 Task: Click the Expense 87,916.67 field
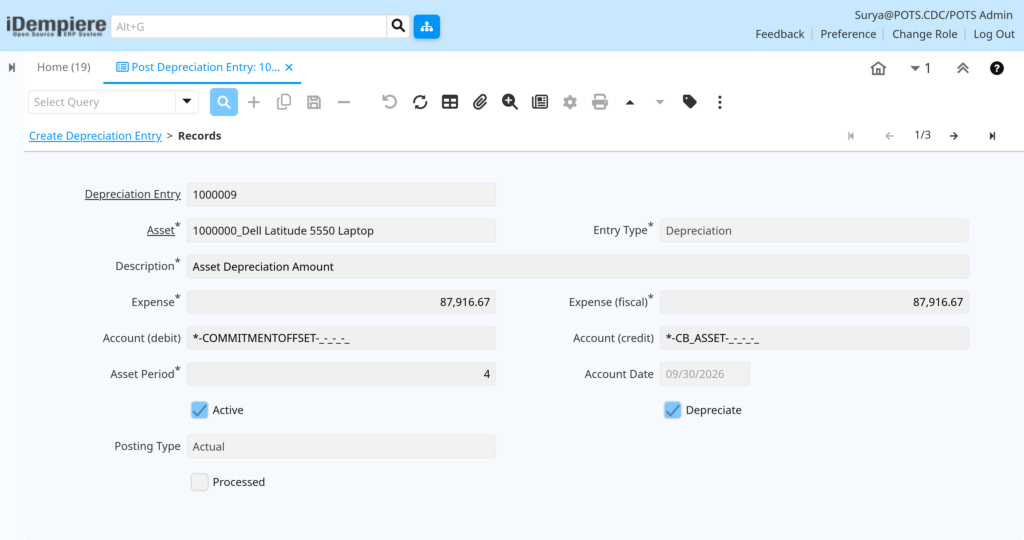pos(341,302)
